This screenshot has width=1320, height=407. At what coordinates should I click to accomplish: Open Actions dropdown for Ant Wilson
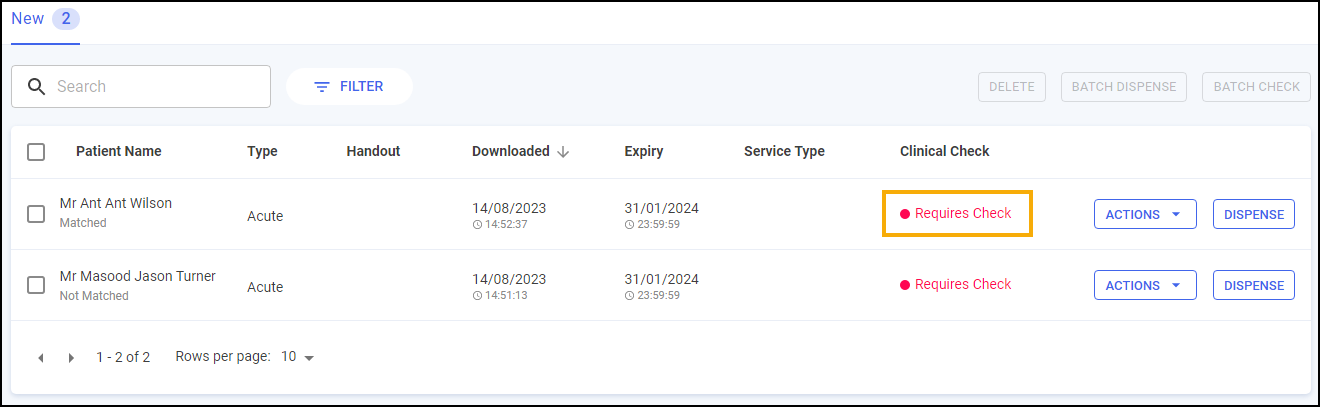click(1145, 214)
